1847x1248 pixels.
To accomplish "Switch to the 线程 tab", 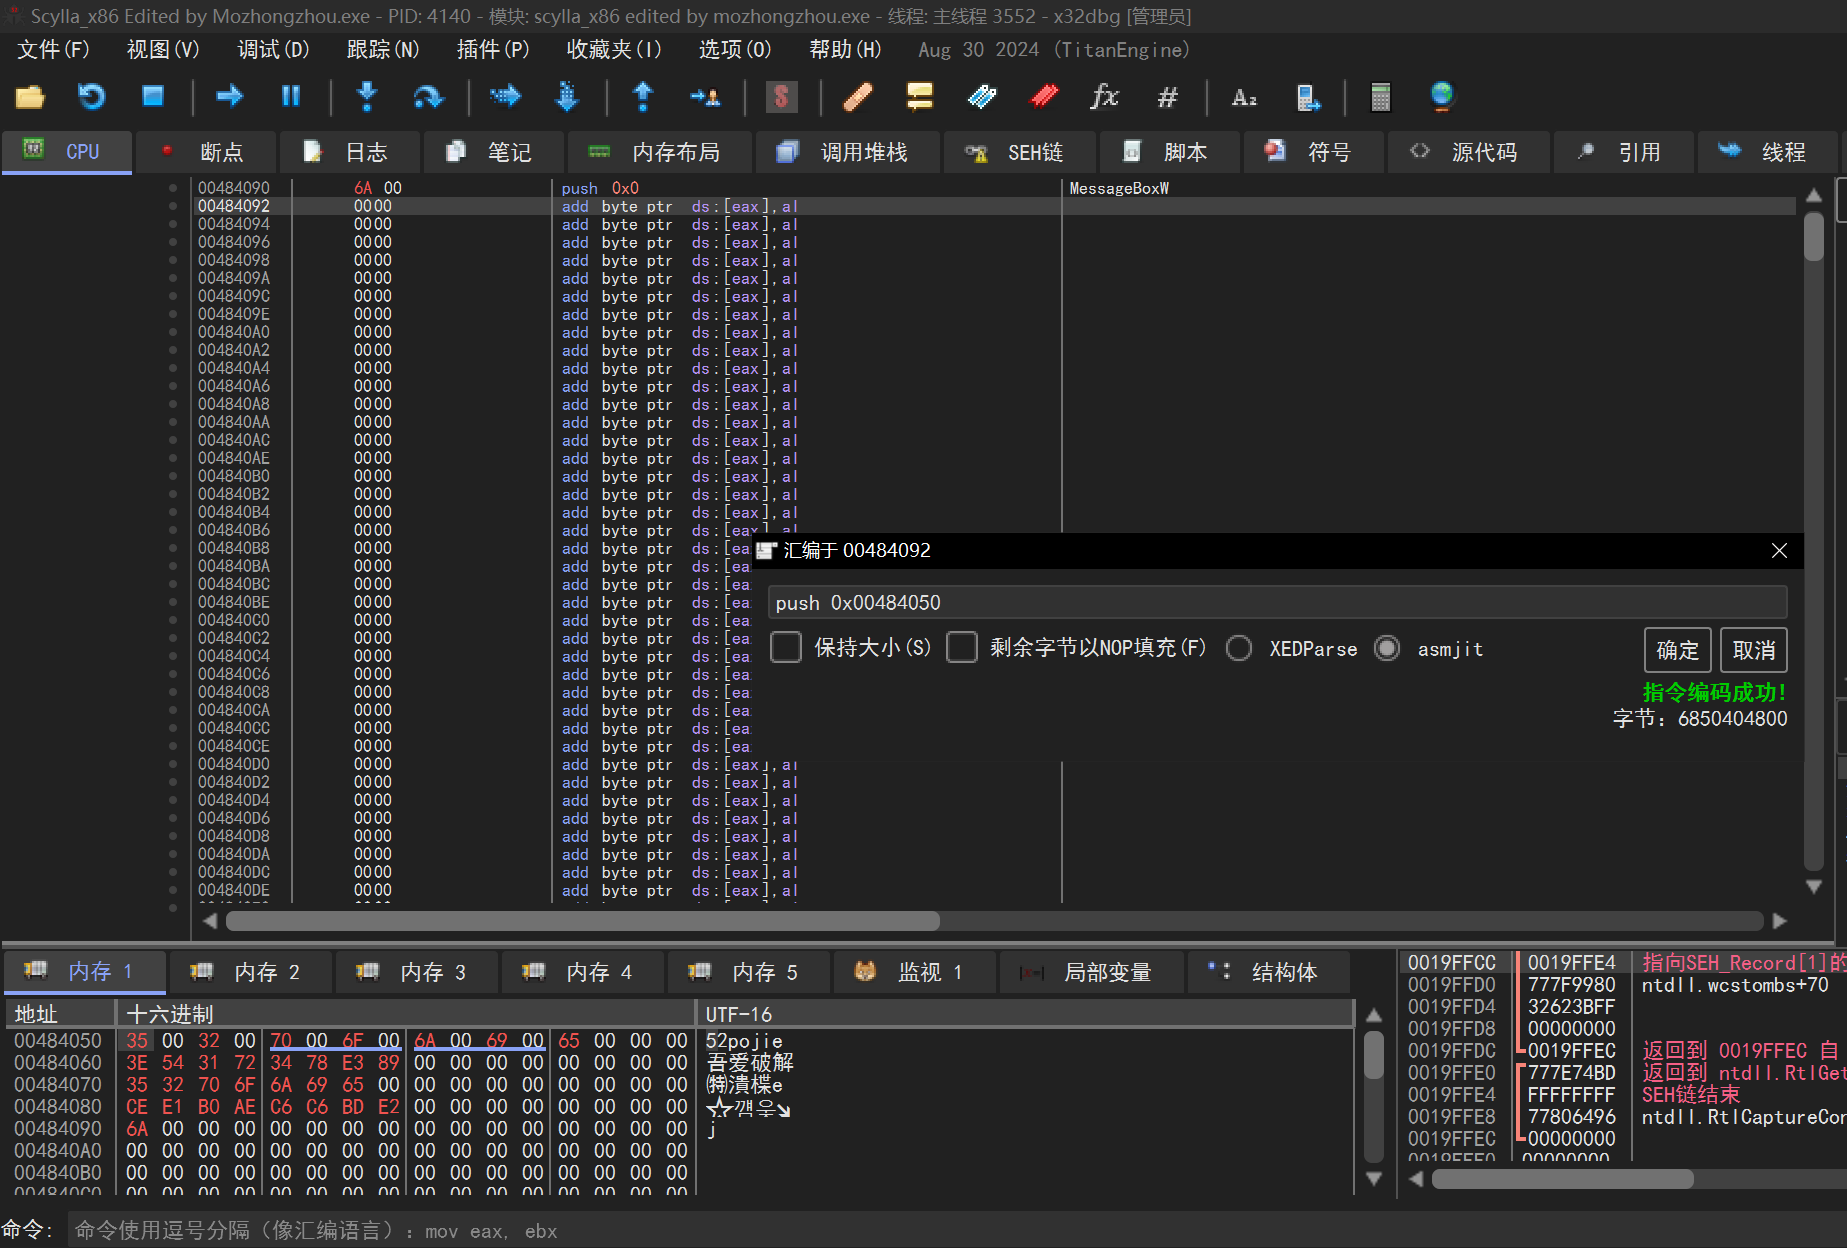I will pyautogui.click(x=1766, y=152).
